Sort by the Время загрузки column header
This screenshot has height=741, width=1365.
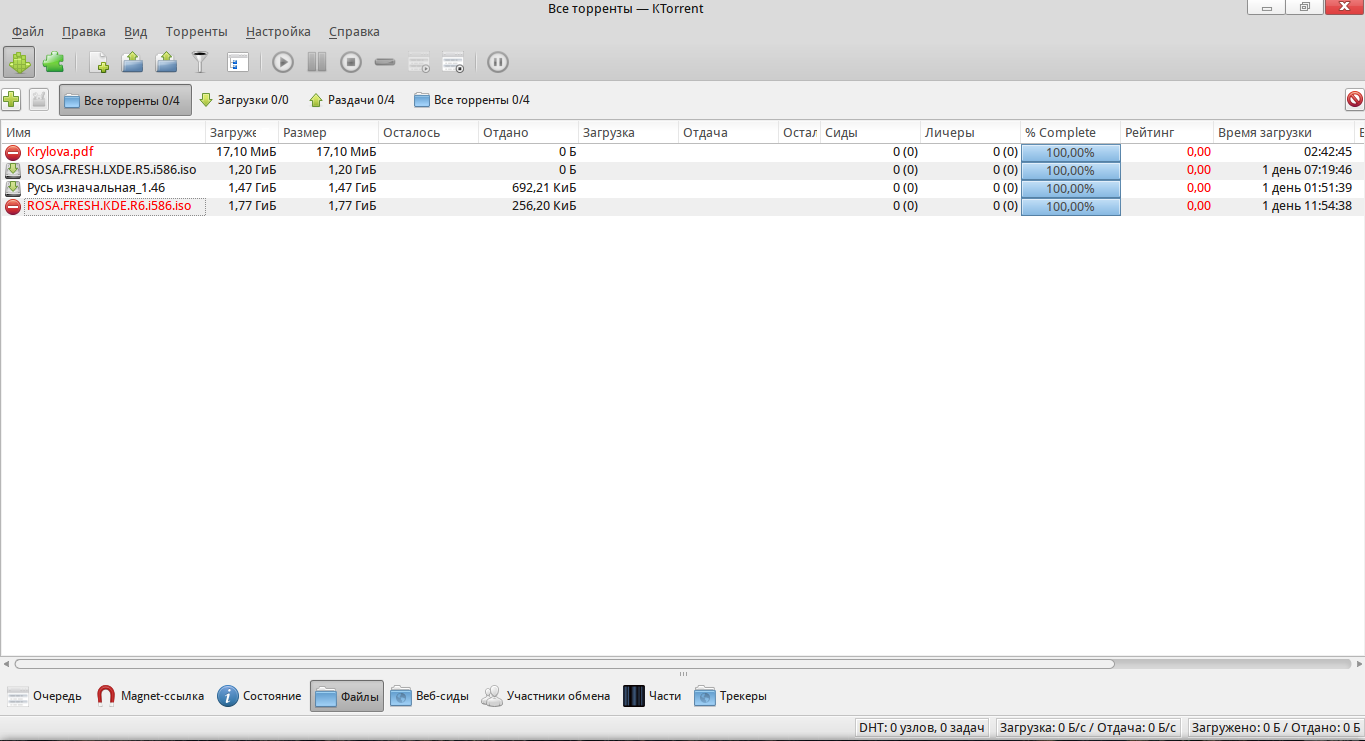pyautogui.click(x=1284, y=132)
